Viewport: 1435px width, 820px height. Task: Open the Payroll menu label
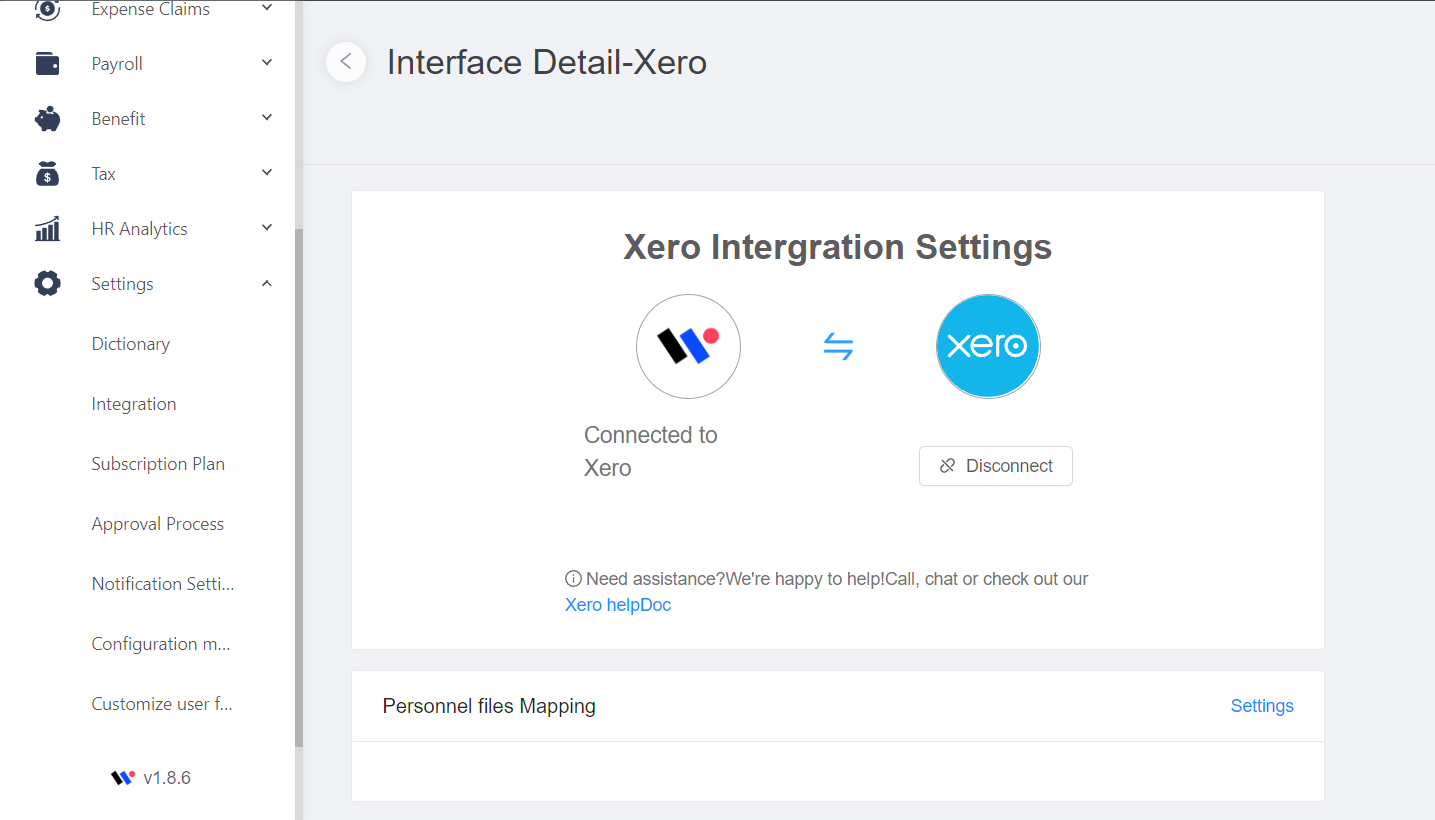(x=117, y=64)
